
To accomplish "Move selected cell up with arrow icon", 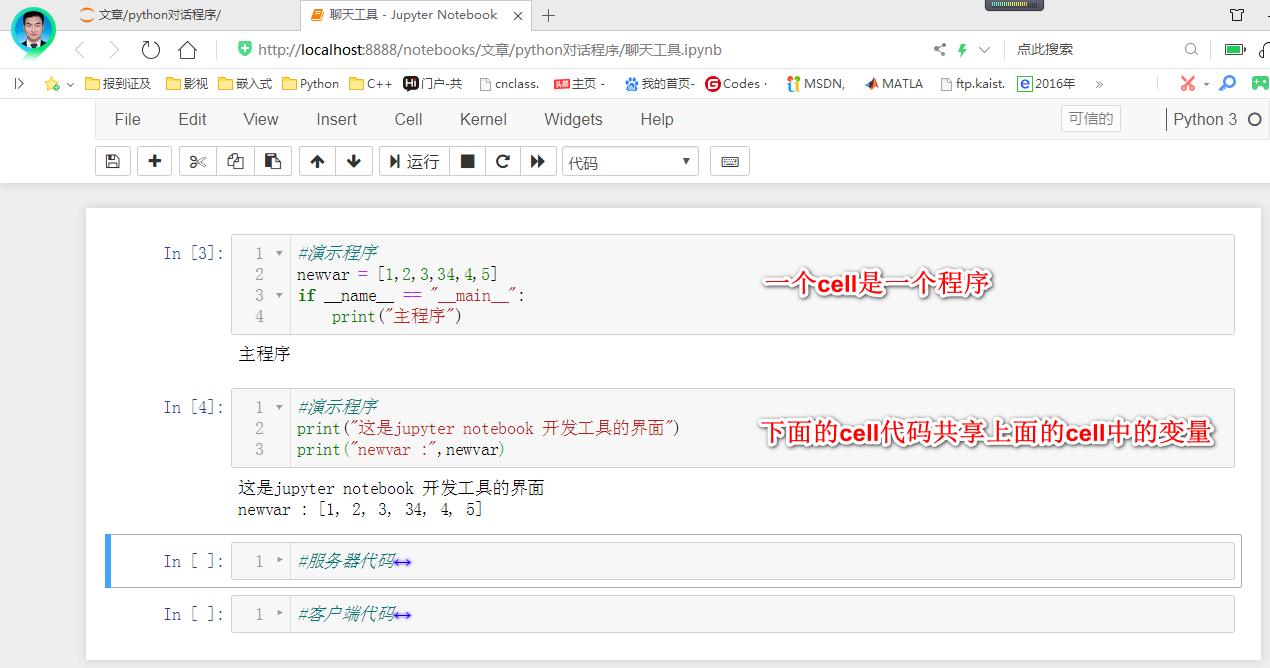I will 317,161.
